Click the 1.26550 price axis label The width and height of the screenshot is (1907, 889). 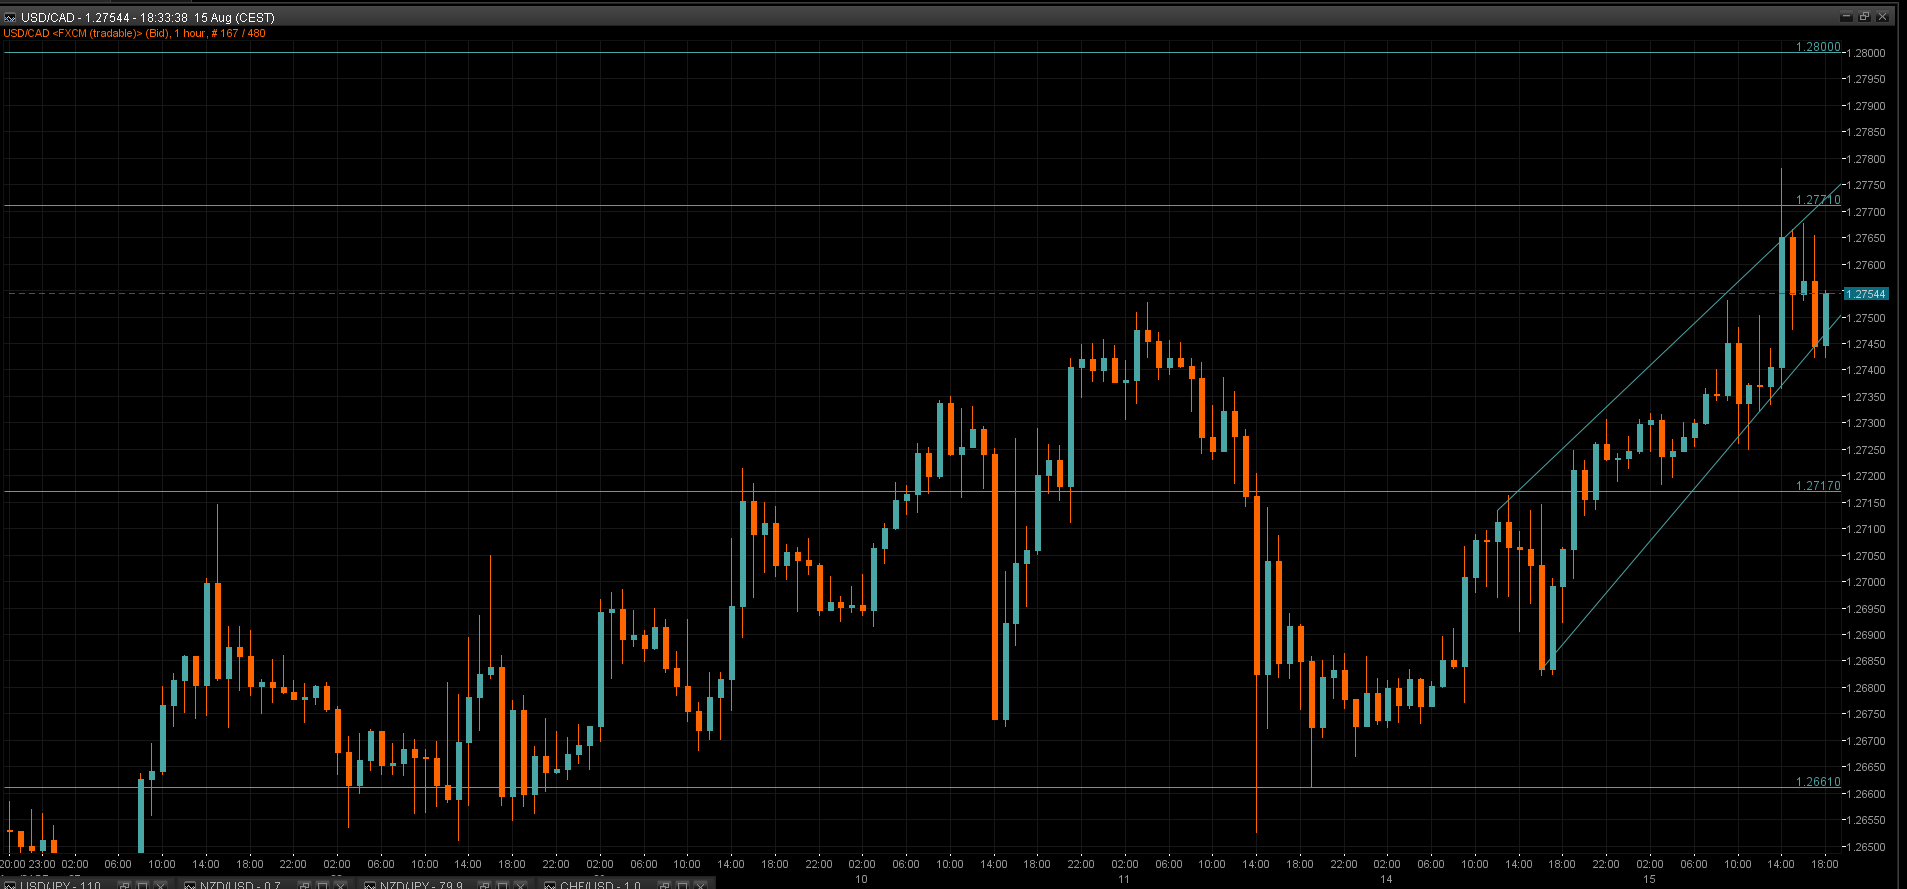tap(1866, 820)
